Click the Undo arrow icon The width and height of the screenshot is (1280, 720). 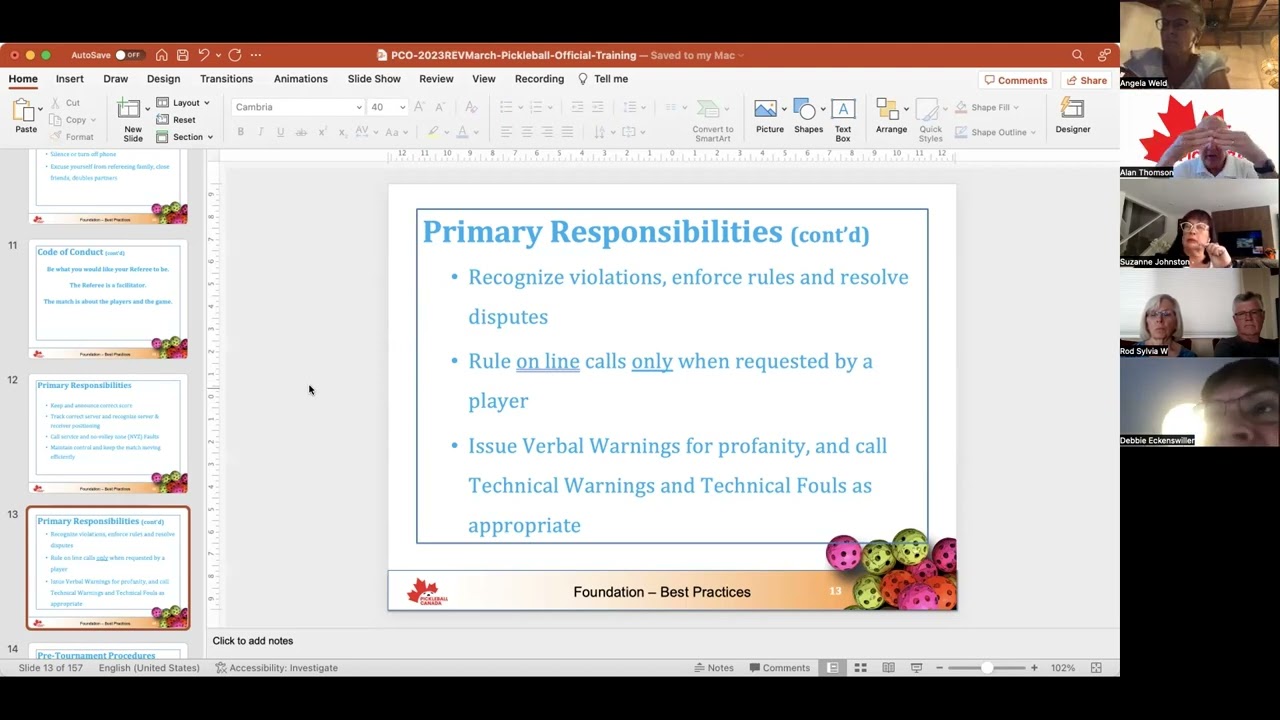click(x=203, y=55)
